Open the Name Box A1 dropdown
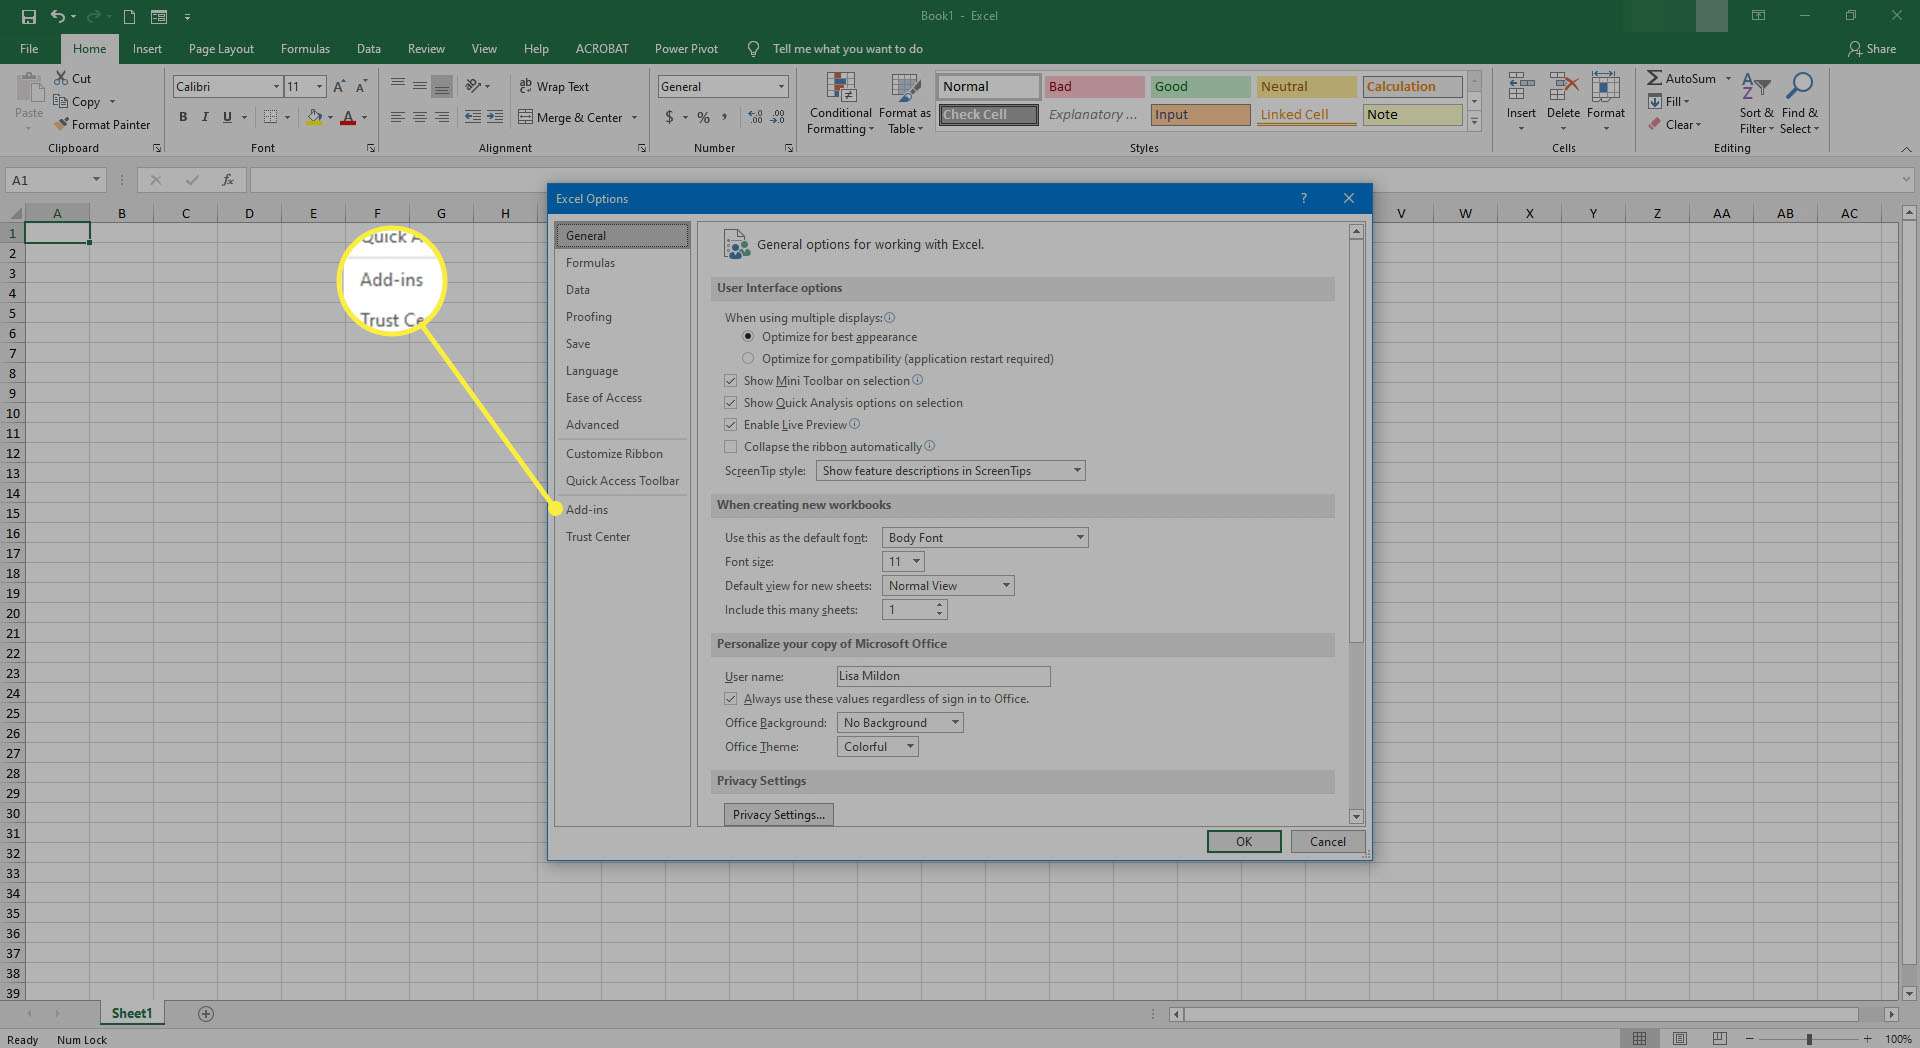This screenshot has width=1920, height=1048. point(96,180)
